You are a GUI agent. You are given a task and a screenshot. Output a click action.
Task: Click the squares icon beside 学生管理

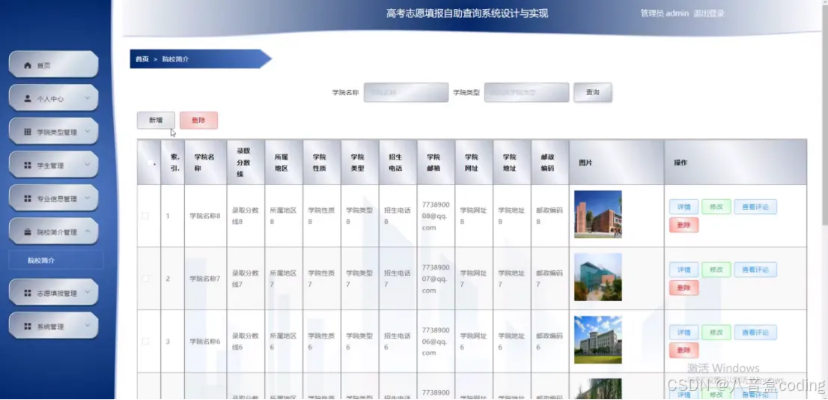click(28, 165)
